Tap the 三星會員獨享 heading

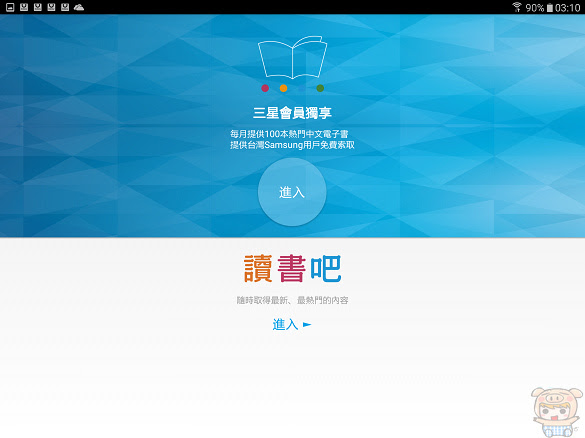tap(292, 113)
